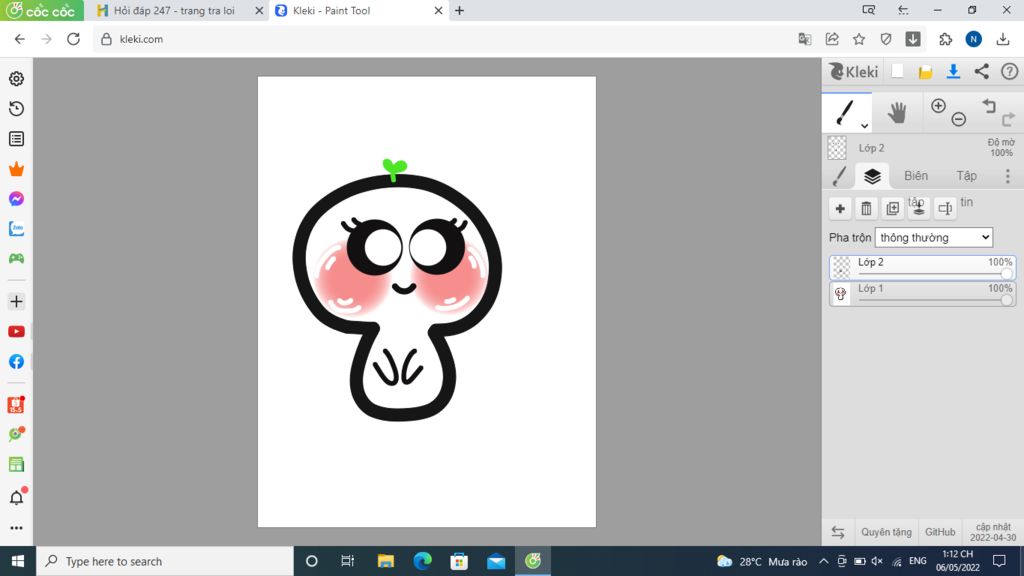Create a new blank image

[897, 71]
